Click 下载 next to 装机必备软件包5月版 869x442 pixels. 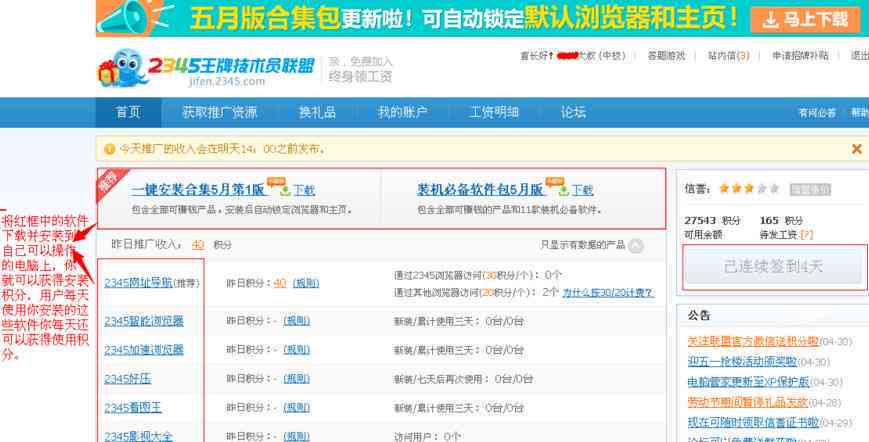582,191
